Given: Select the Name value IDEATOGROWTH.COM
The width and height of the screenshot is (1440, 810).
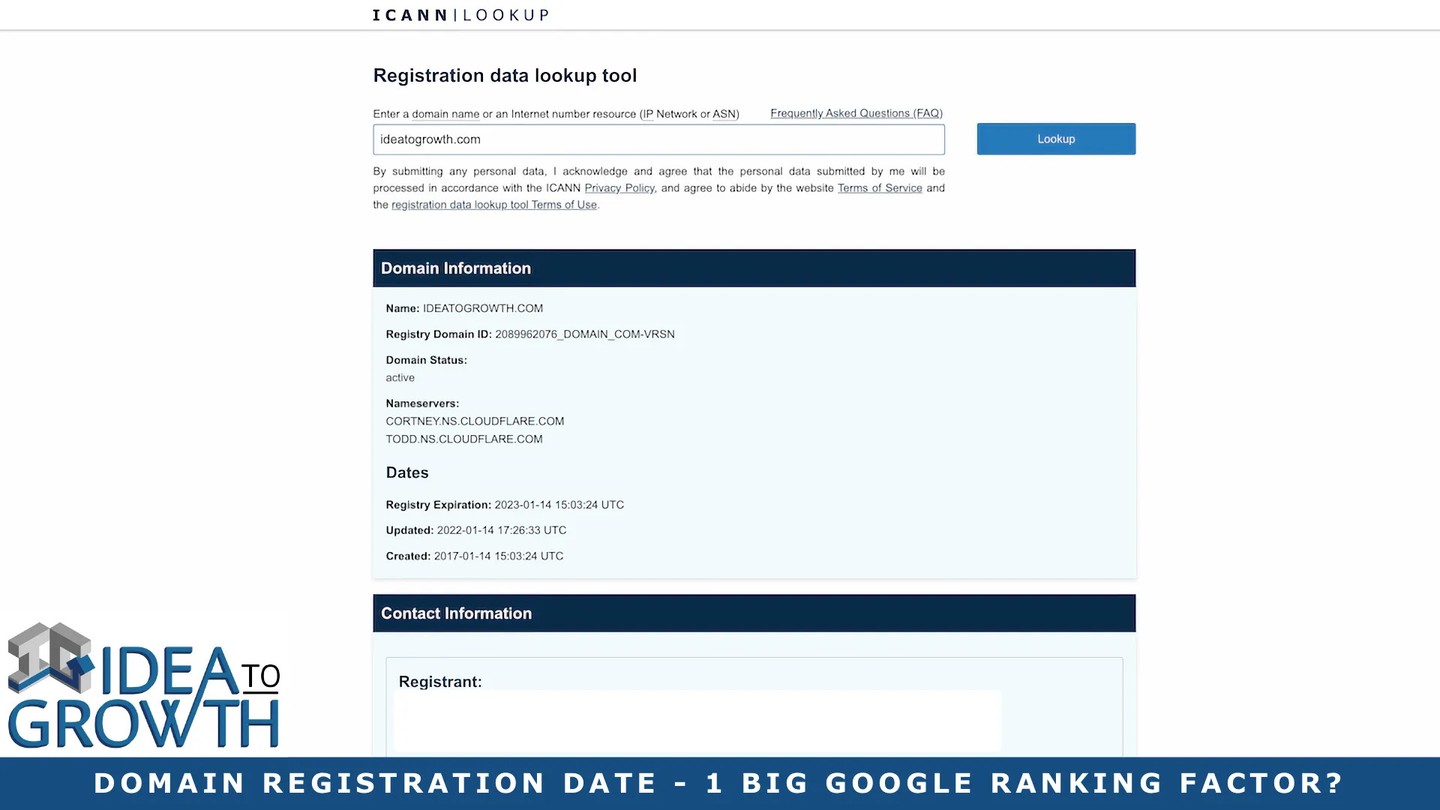Looking at the screenshot, I should [483, 308].
